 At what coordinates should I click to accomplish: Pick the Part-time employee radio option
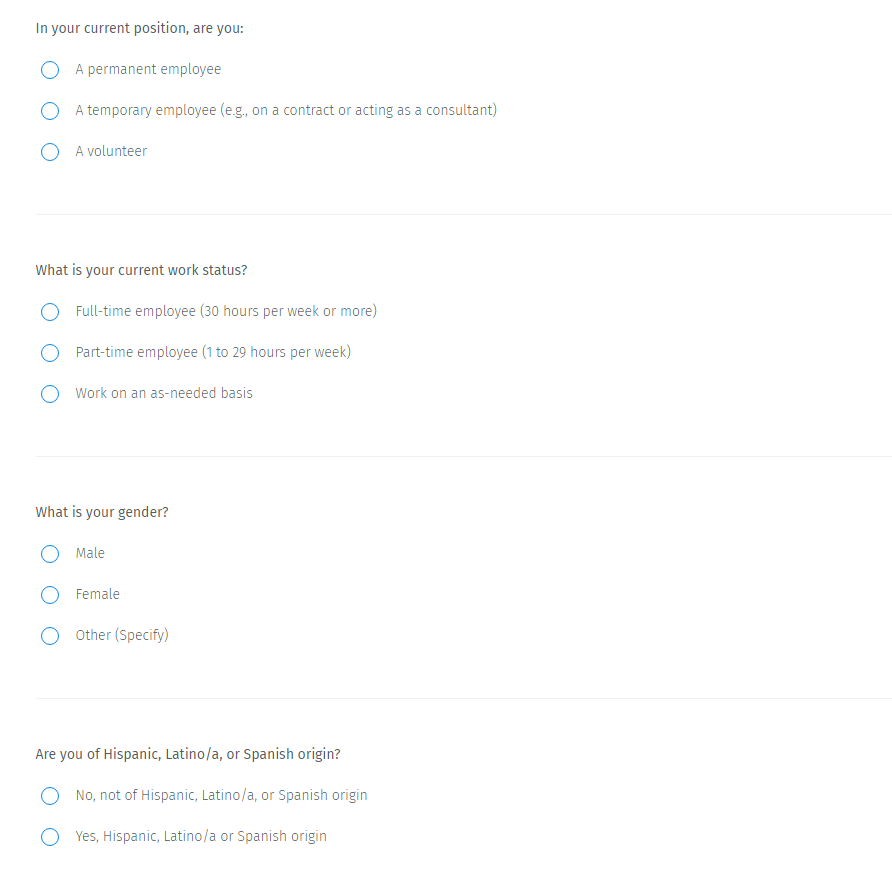(50, 353)
